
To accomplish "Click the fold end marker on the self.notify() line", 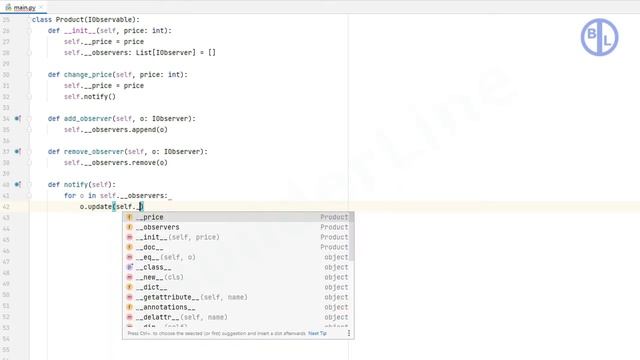I will pyautogui.click(x=29, y=97).
